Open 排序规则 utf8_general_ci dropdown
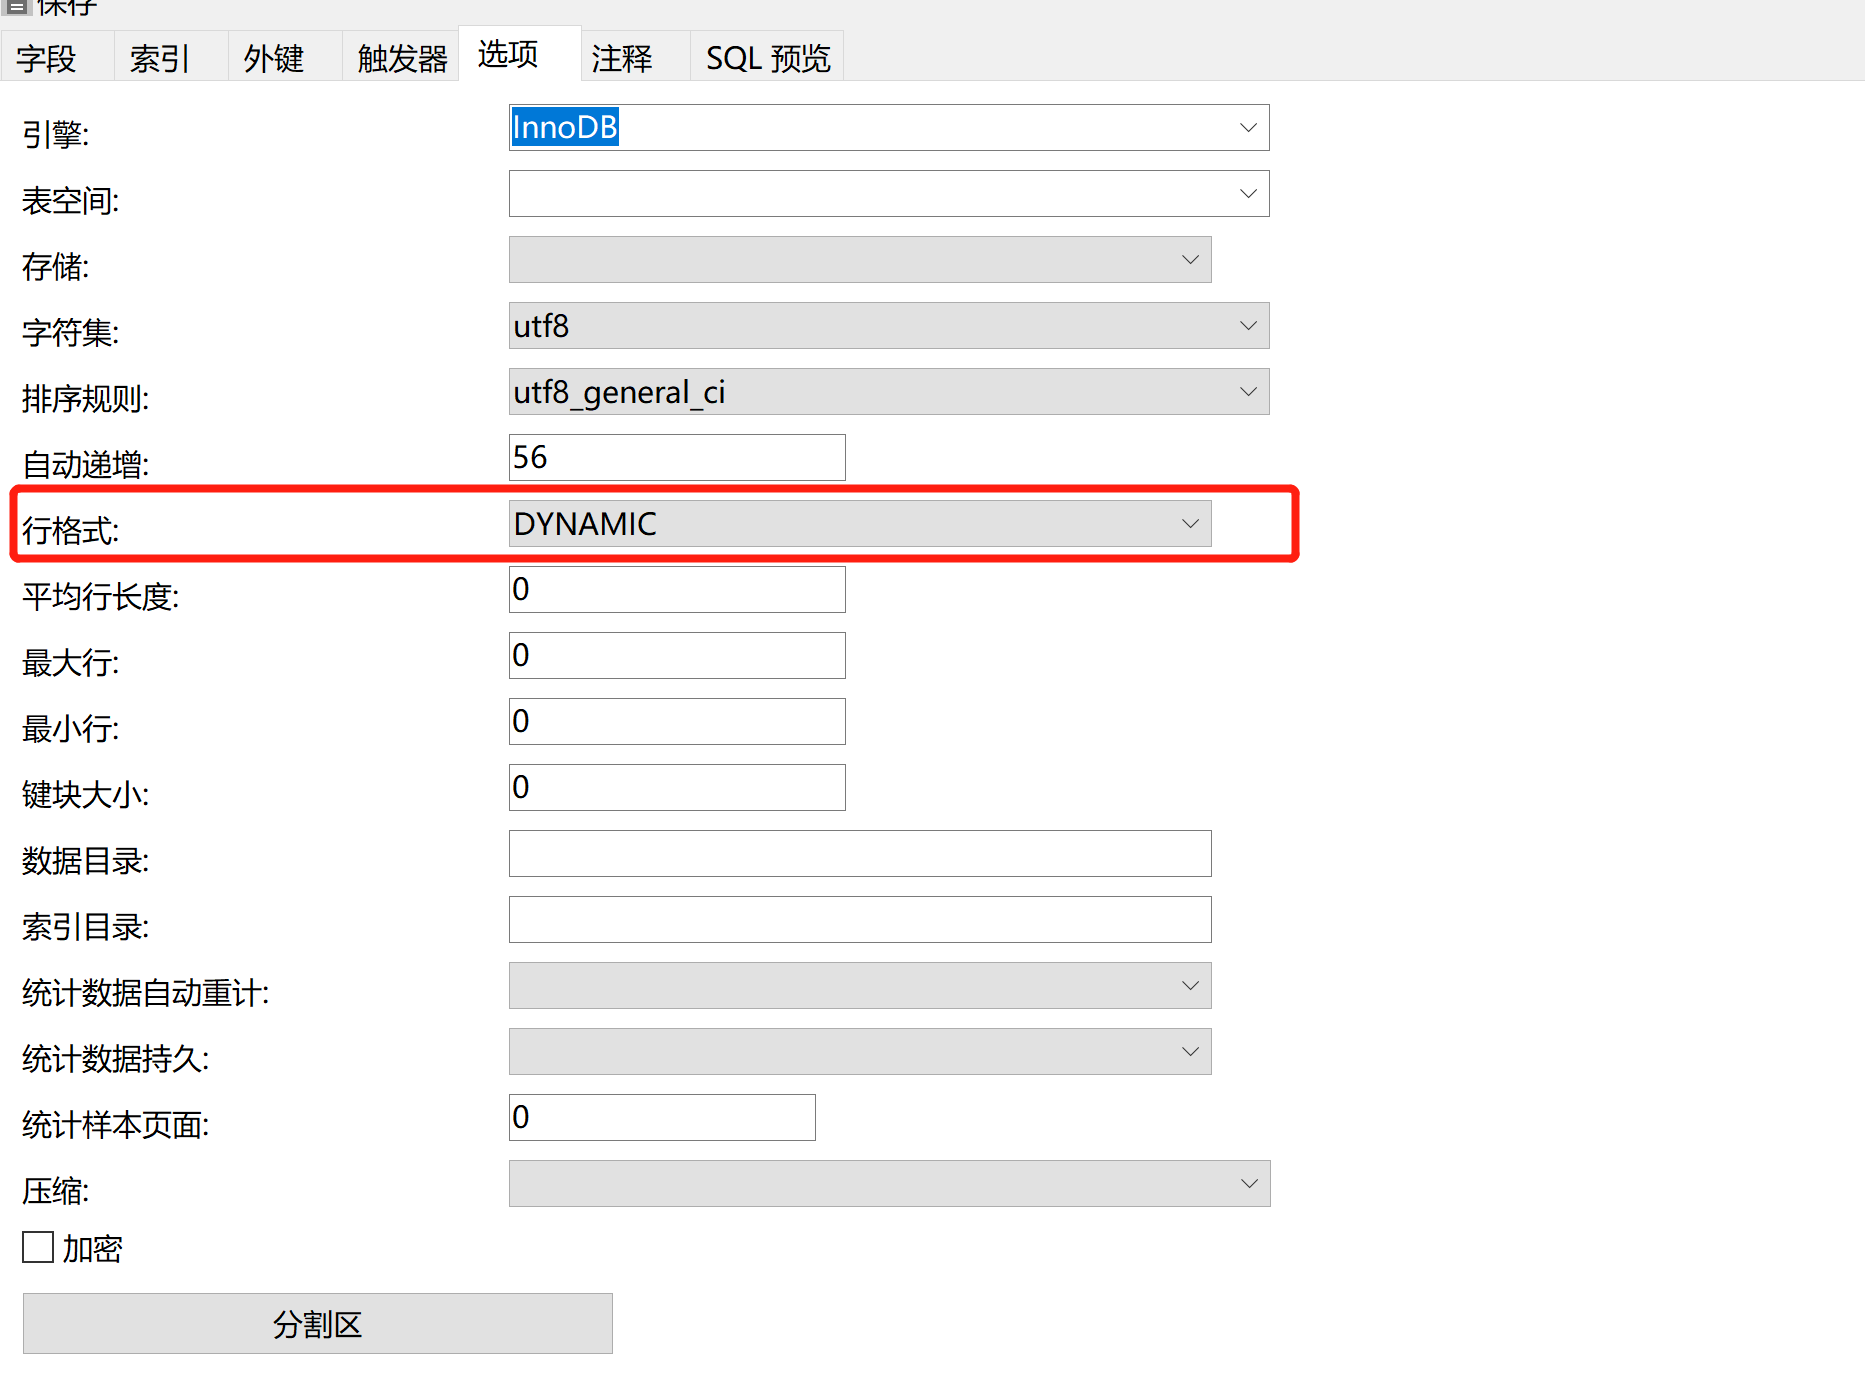 click(x=889, y=392)
